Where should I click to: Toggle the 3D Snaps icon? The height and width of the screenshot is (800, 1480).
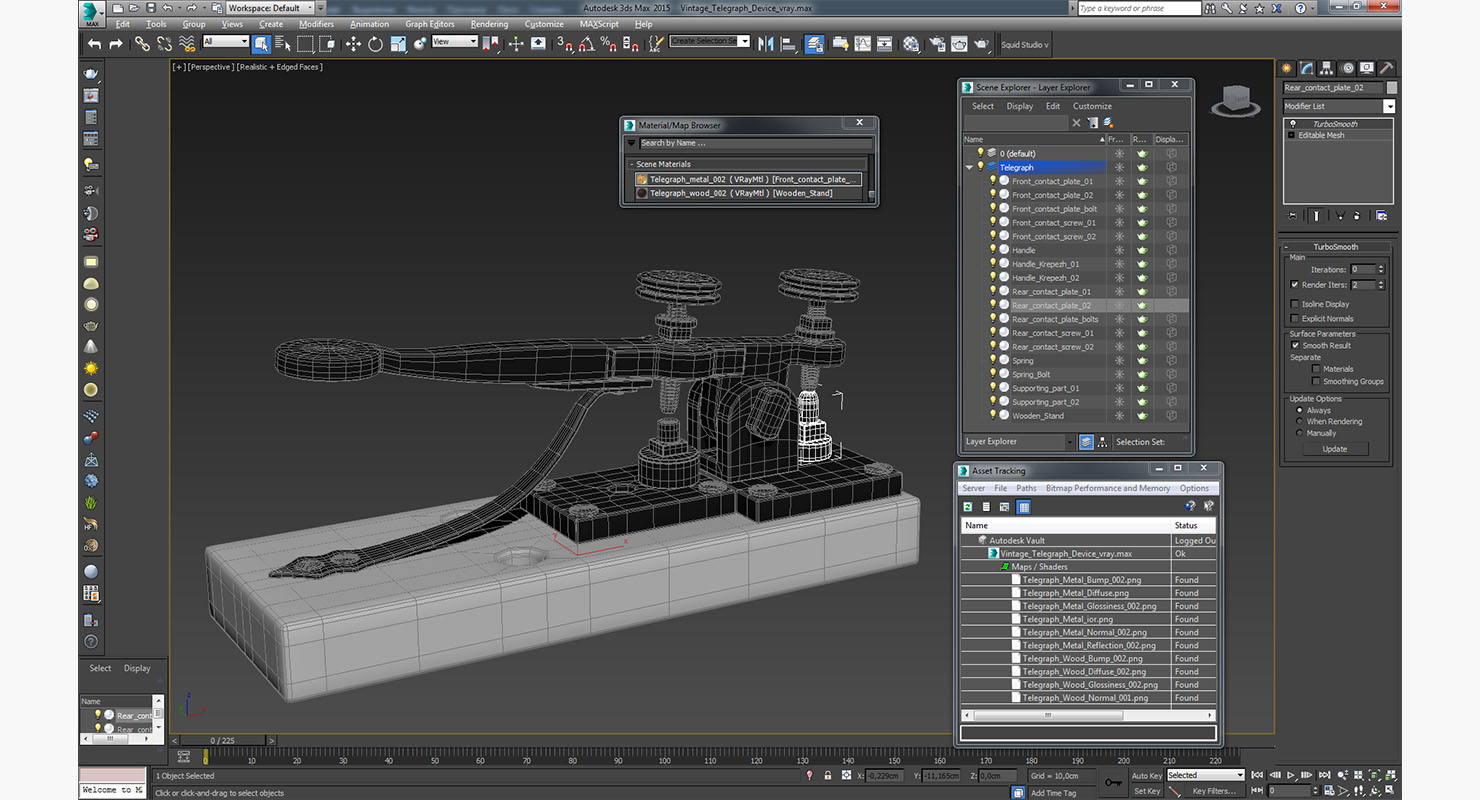tap(565, 43)
